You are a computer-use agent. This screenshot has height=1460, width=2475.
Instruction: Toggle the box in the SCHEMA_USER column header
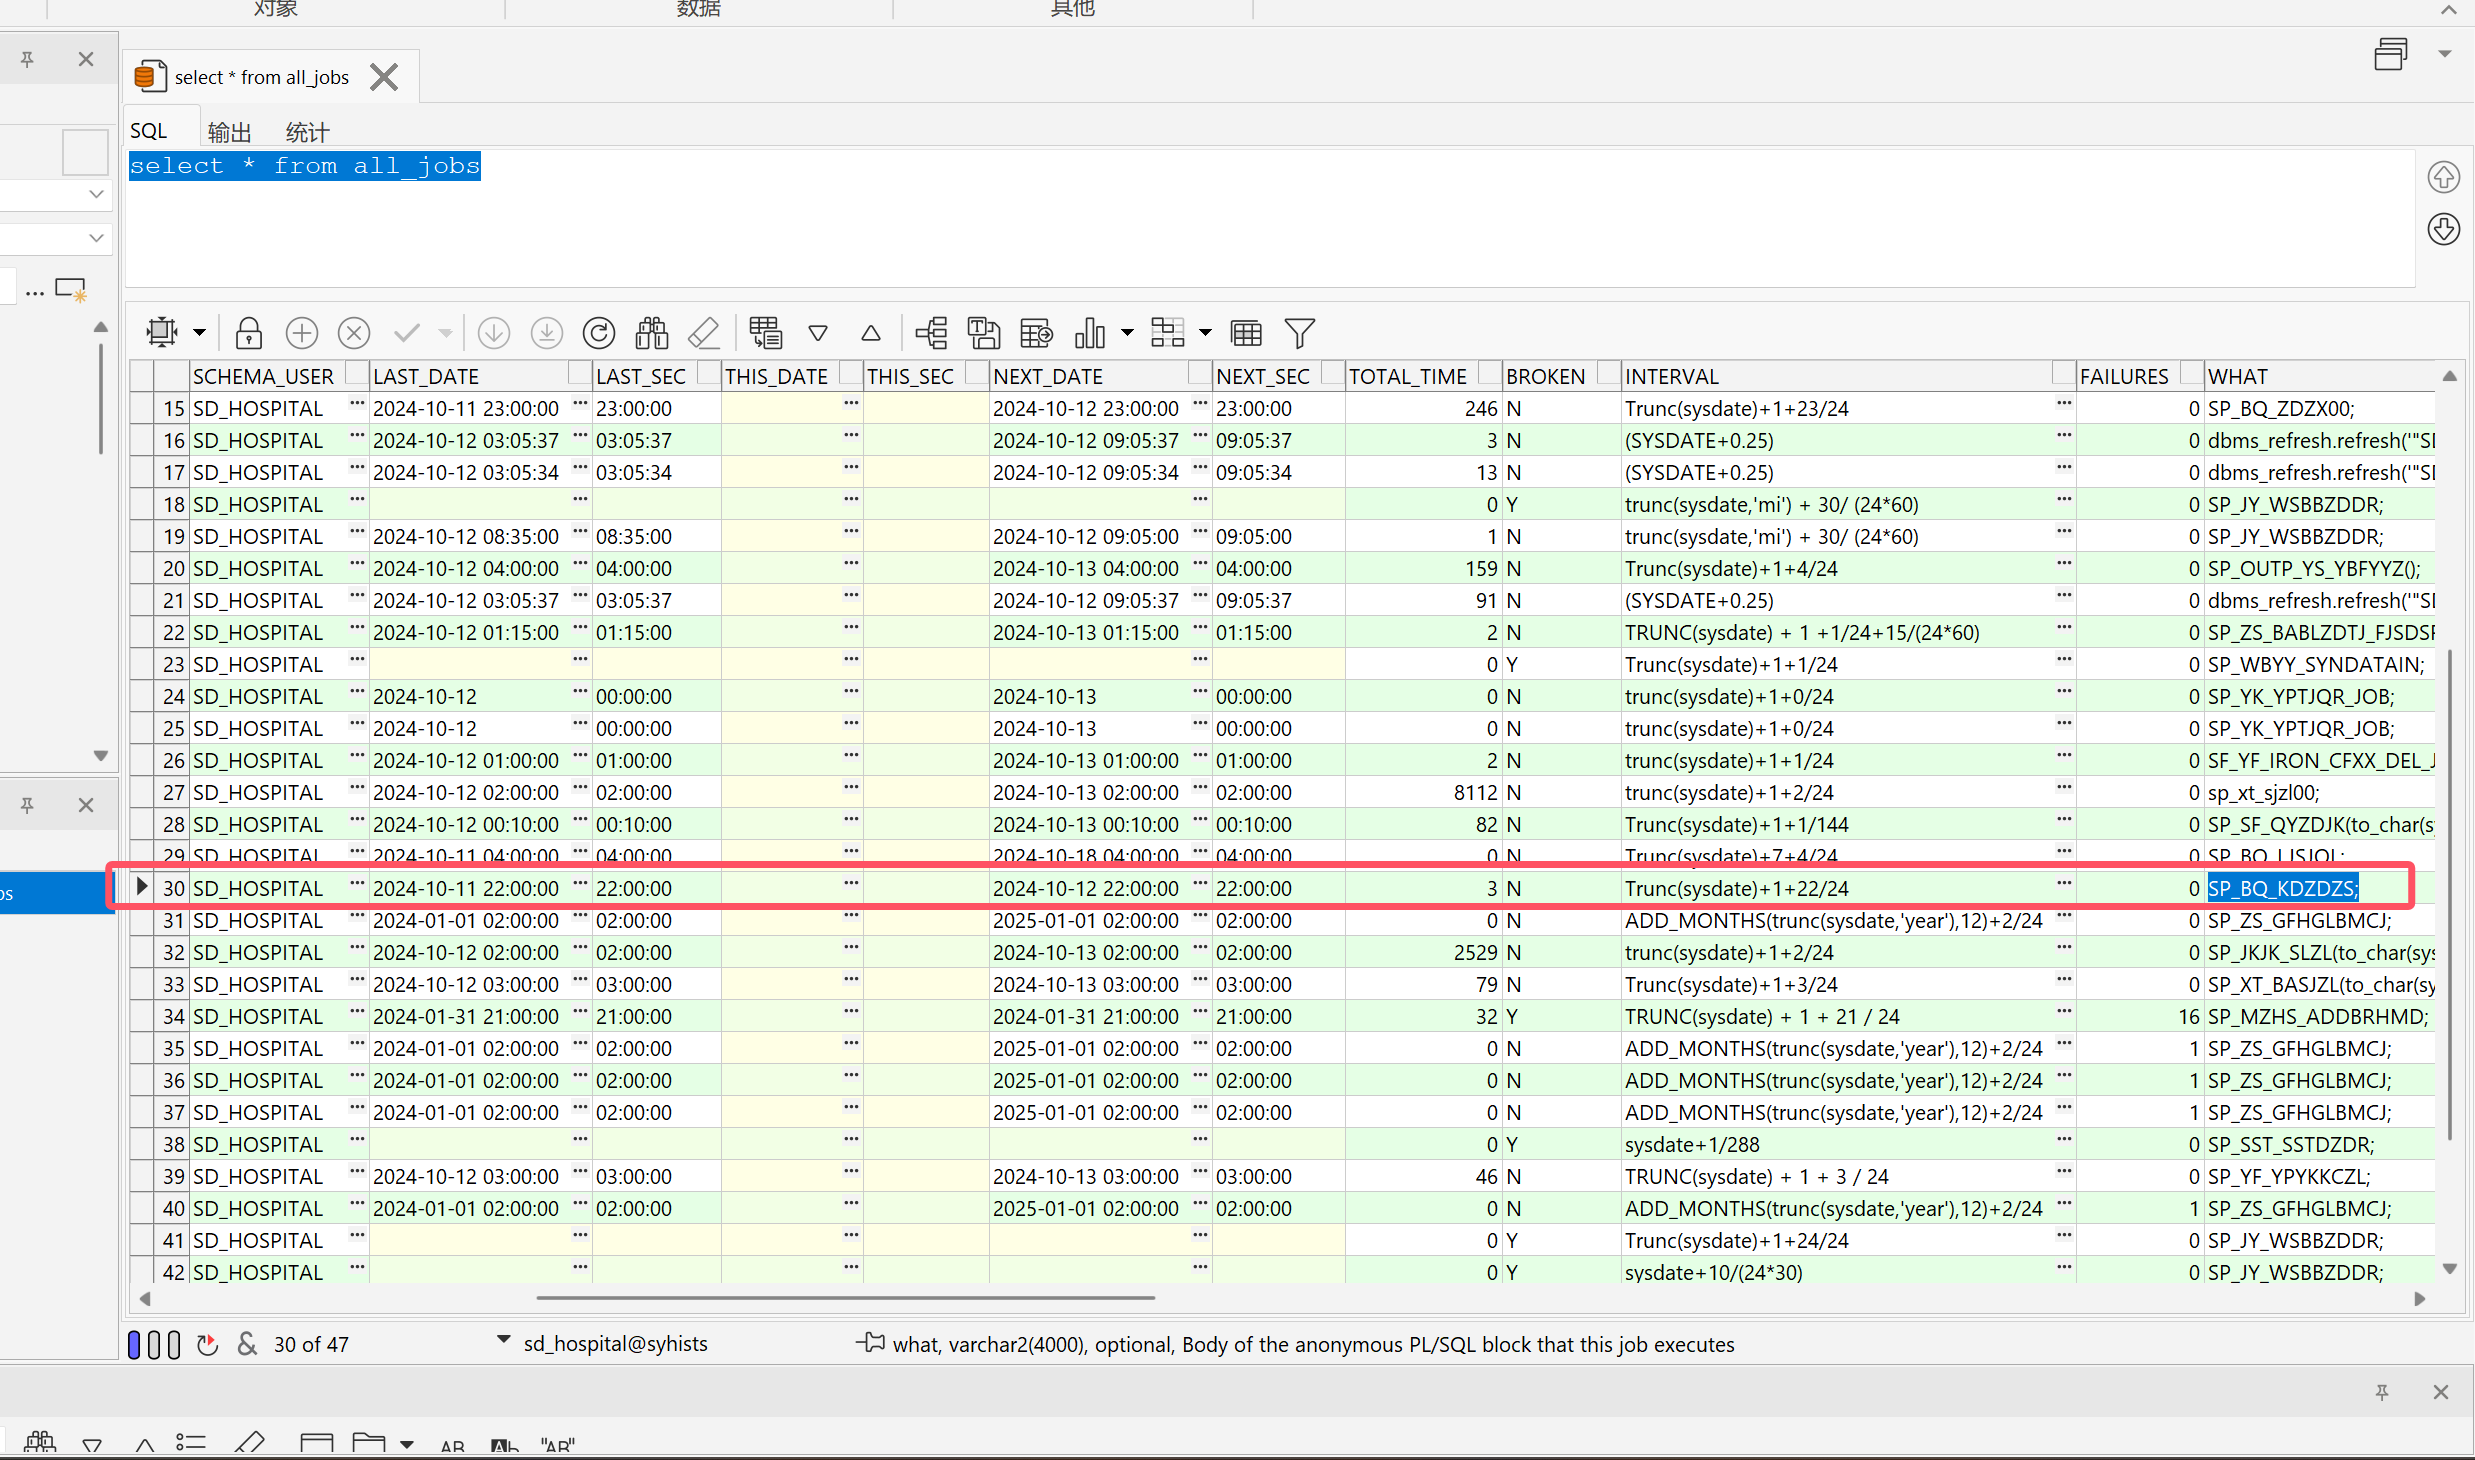(x=356, y=374)
